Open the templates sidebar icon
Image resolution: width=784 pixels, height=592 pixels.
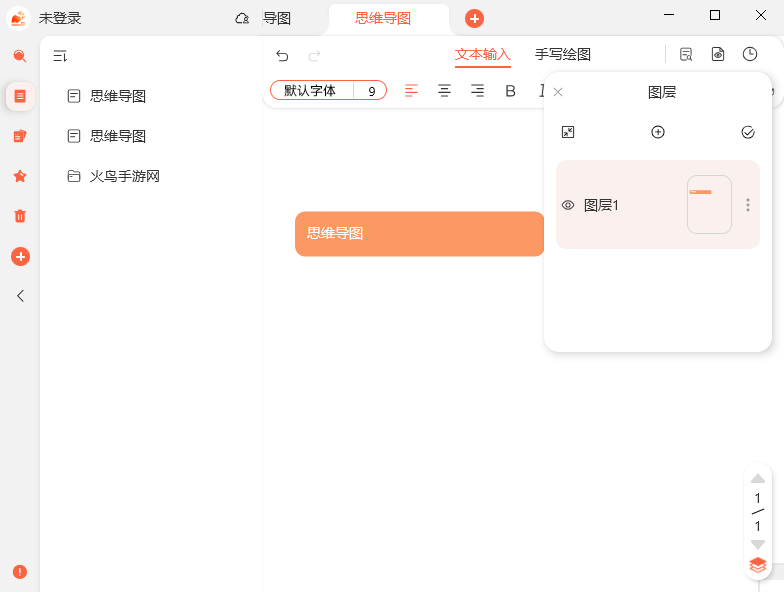pyautogui.click(x=20, y=136)
